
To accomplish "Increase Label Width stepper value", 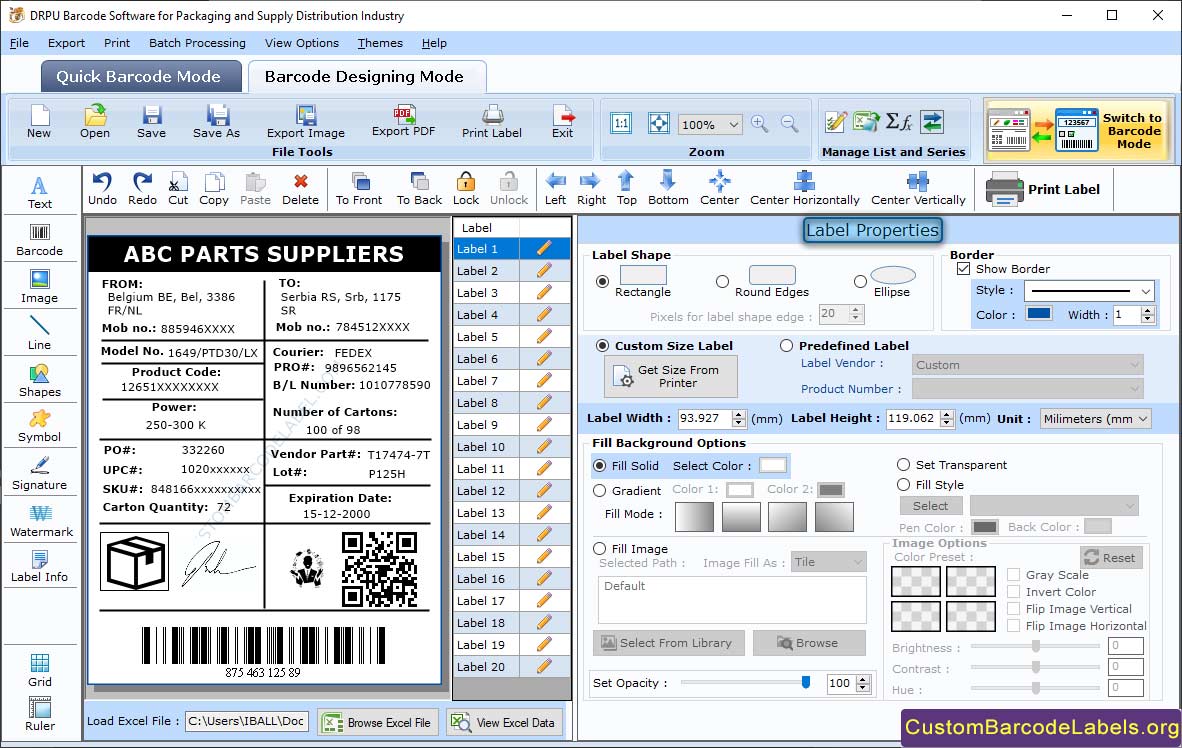I will (739, 414).
